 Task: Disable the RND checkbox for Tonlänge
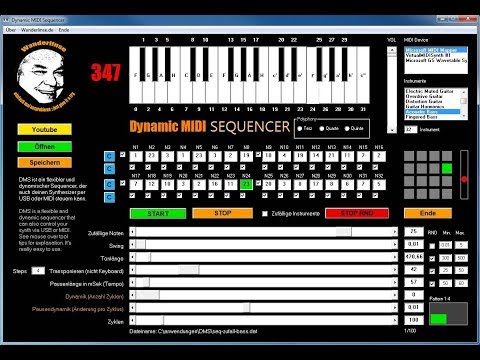click(432, 259)
